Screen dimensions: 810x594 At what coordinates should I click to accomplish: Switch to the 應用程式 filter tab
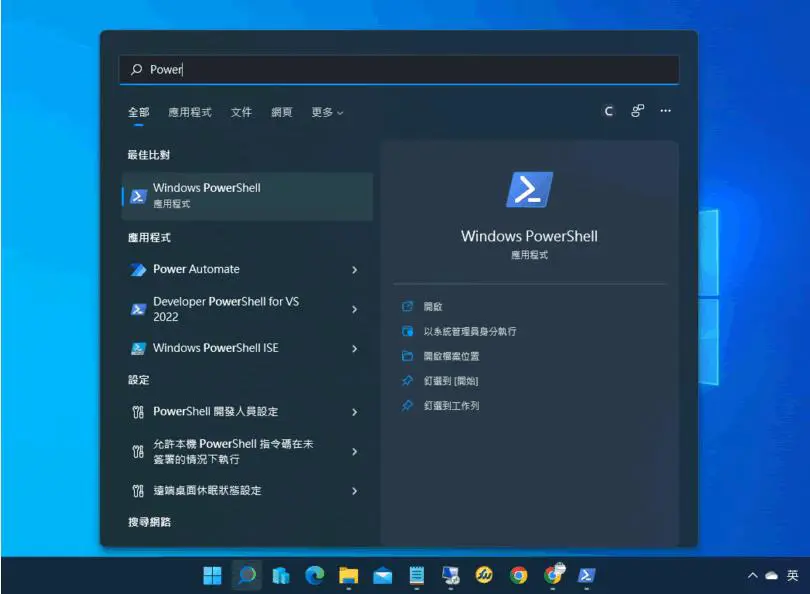click(x=190, y=112)
